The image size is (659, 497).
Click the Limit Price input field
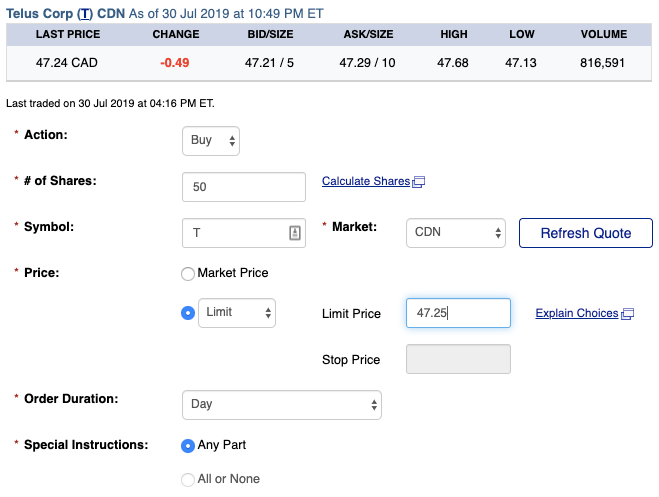pyautogui.click(x=458, y=313)
